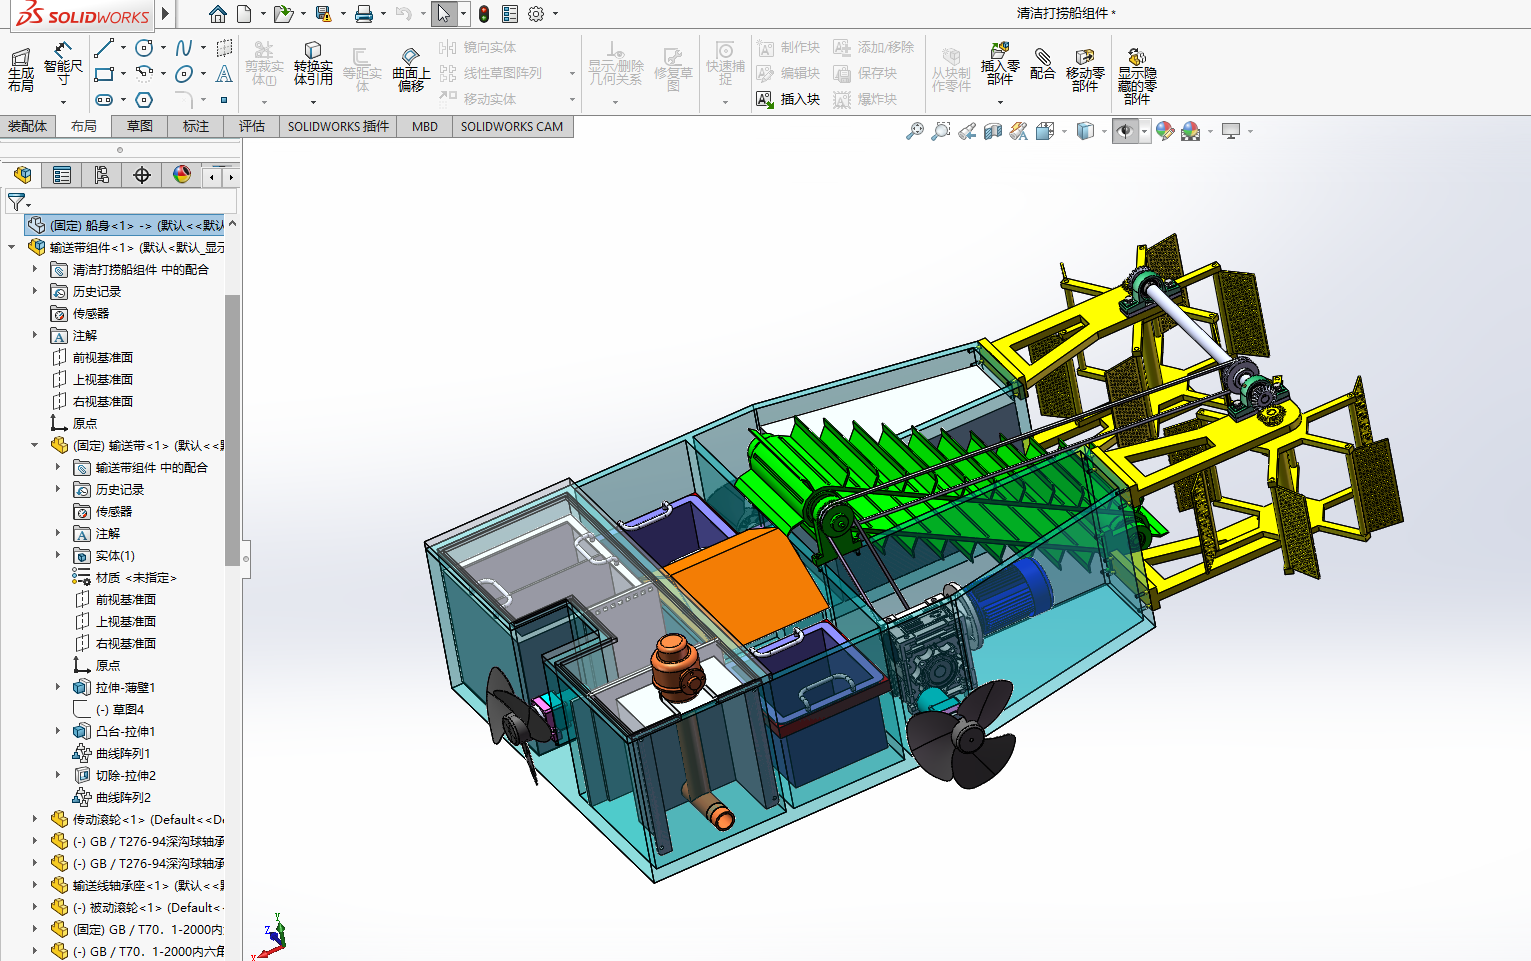Image resolution: width=1531 pixels, height=961 pixels.
Task: Select the Spline sketch tool
Action: 184,48
